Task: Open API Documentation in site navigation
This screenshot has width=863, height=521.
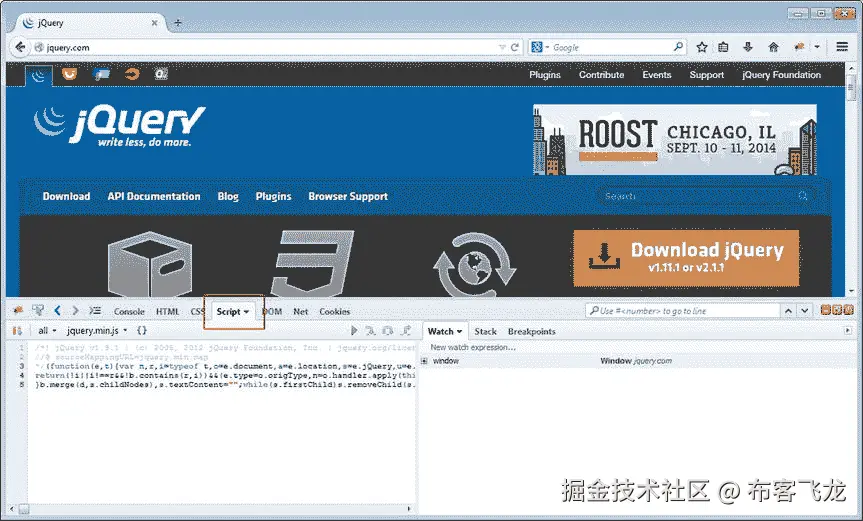Action: click(154, 196)
